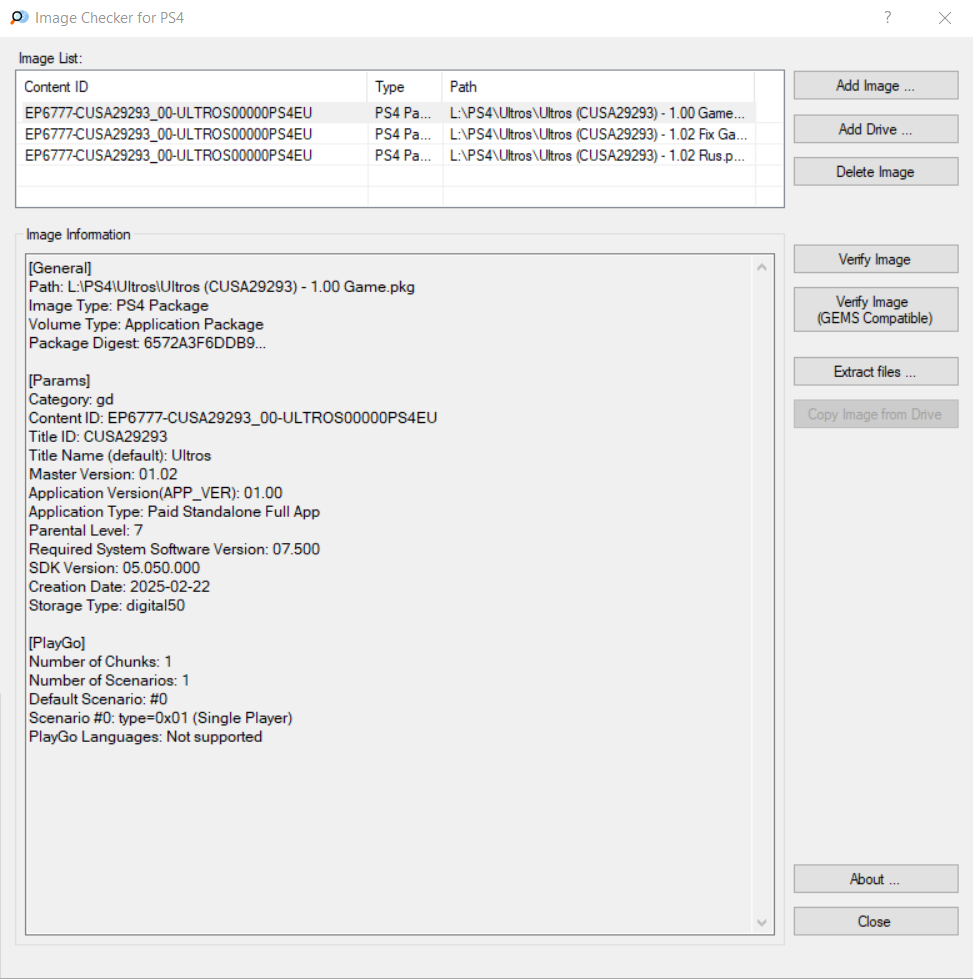The height and width of the screenshot is (979, 973).
Task: Open the Add Drive dialog
Action: tap(876, 129)
